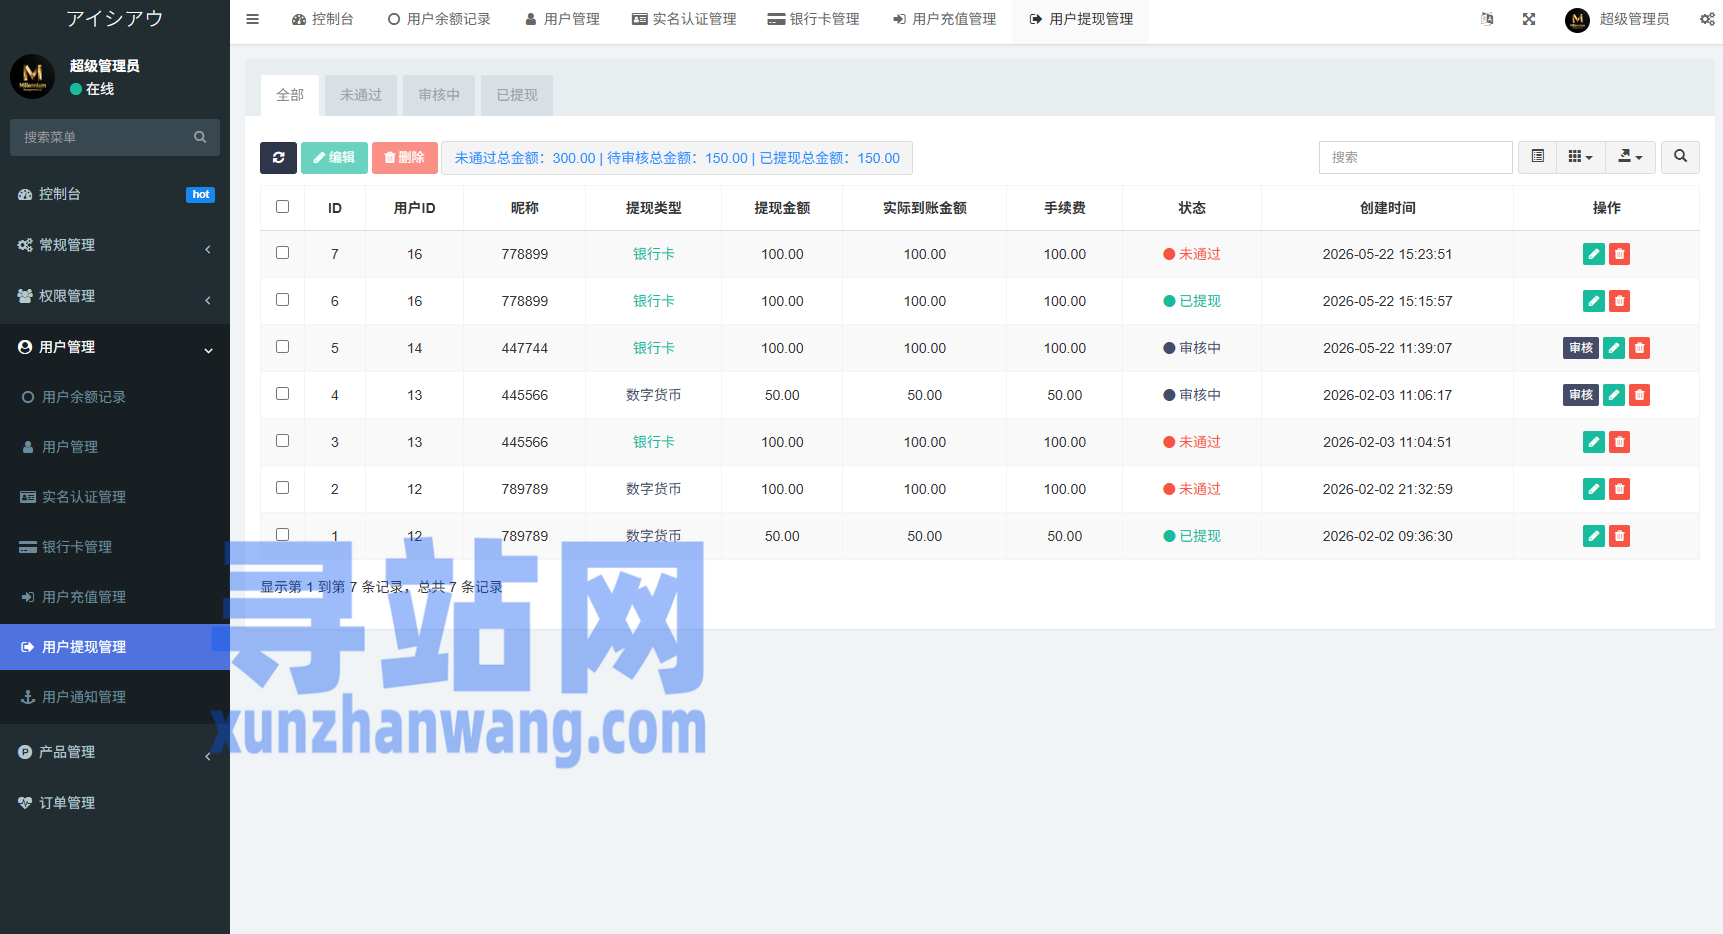
Task: Open 银行卡管理 in sidebar
Action: point(115,547)
